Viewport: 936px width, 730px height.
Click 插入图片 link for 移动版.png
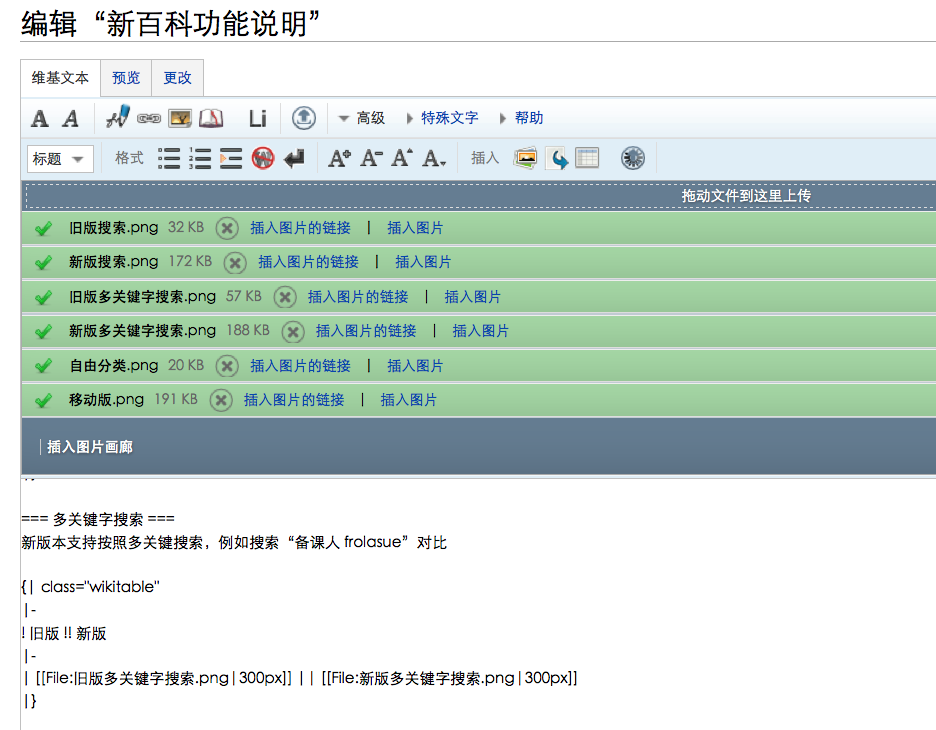click(408, 400)
